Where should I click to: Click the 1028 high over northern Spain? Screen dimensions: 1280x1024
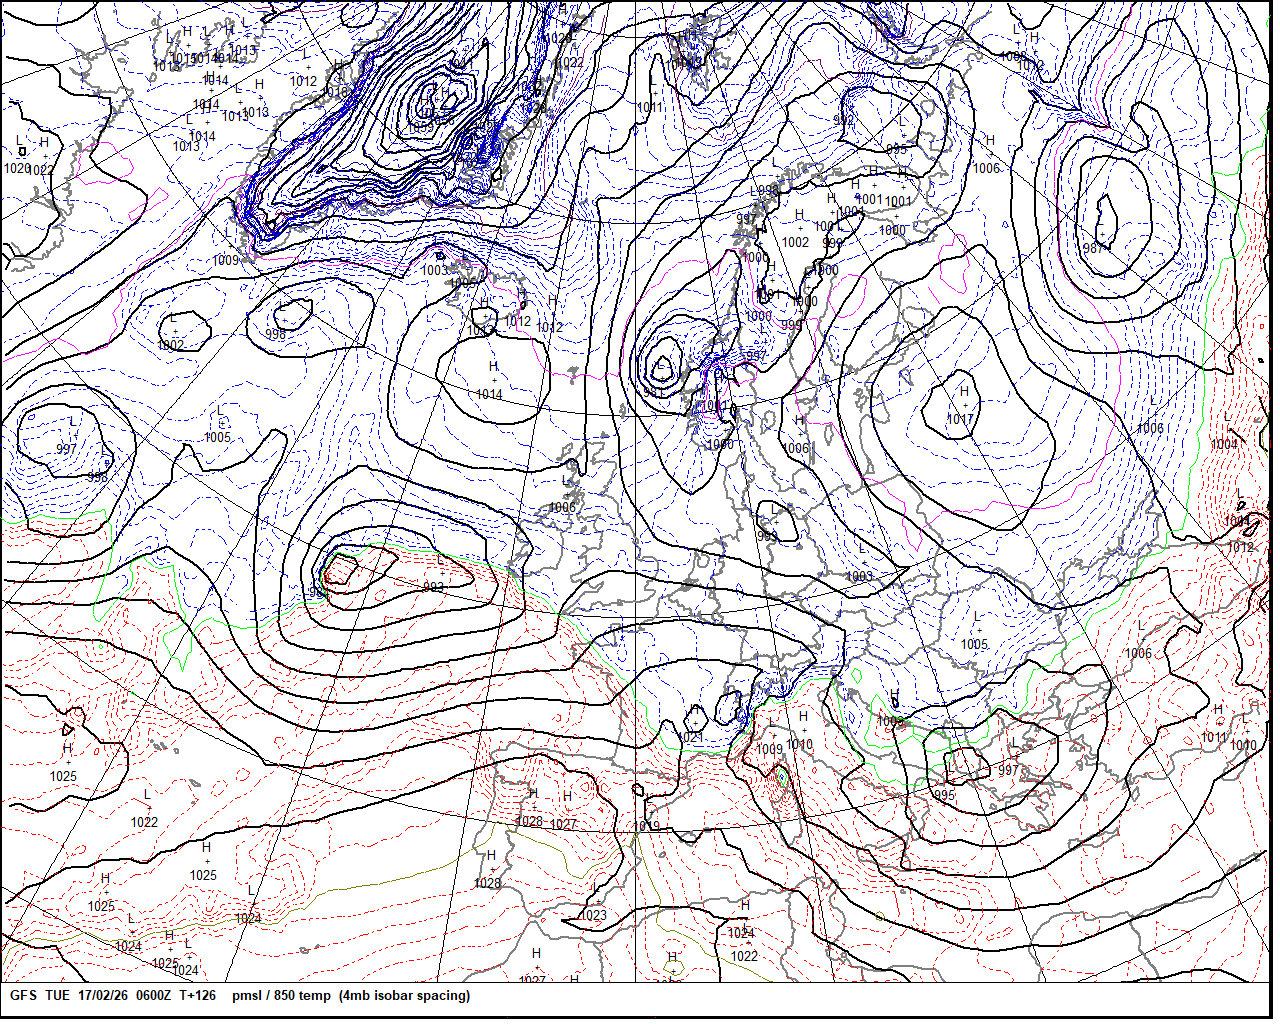pos(529,821)
